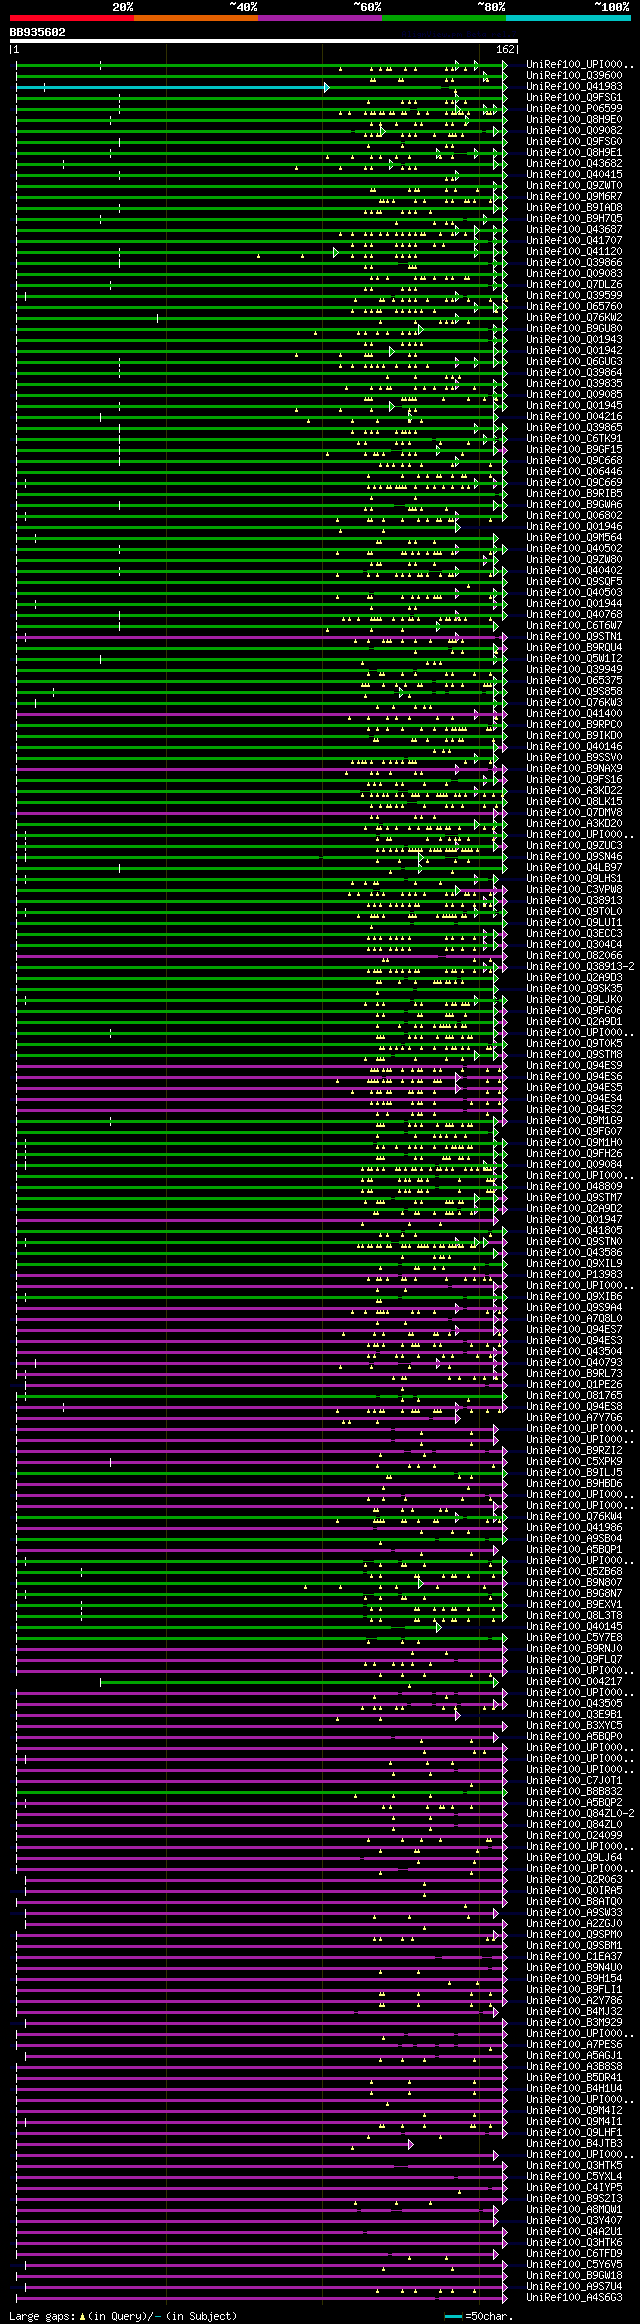
Task: Open hit UniRef100_P06599
Action: (574, 109)
